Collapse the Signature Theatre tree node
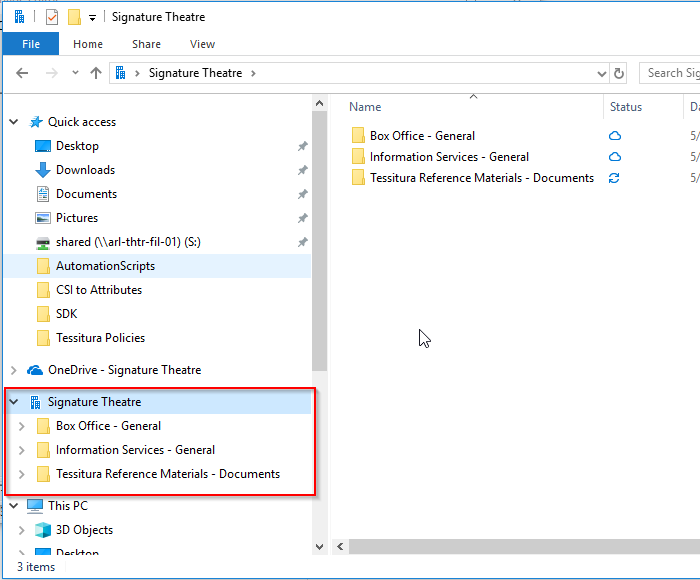 click(14, 402)
